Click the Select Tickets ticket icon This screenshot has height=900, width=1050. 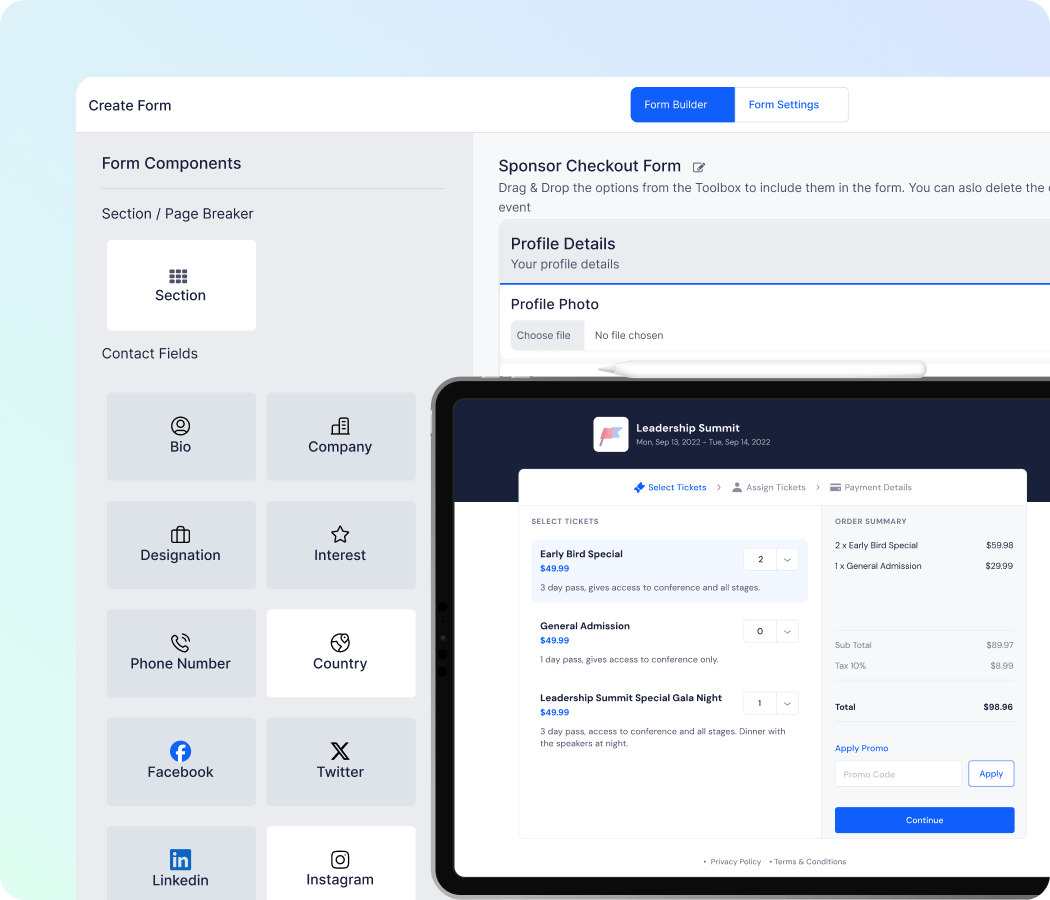click(640, 488)
